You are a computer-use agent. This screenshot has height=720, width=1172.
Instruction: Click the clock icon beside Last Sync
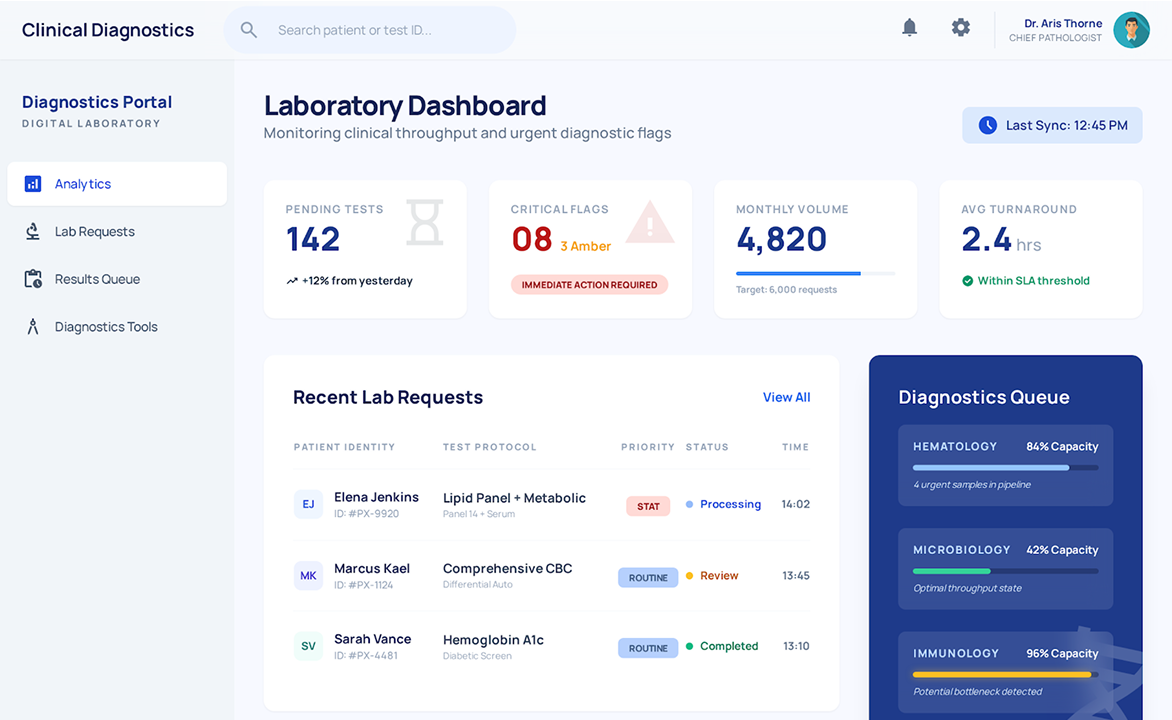988,125
